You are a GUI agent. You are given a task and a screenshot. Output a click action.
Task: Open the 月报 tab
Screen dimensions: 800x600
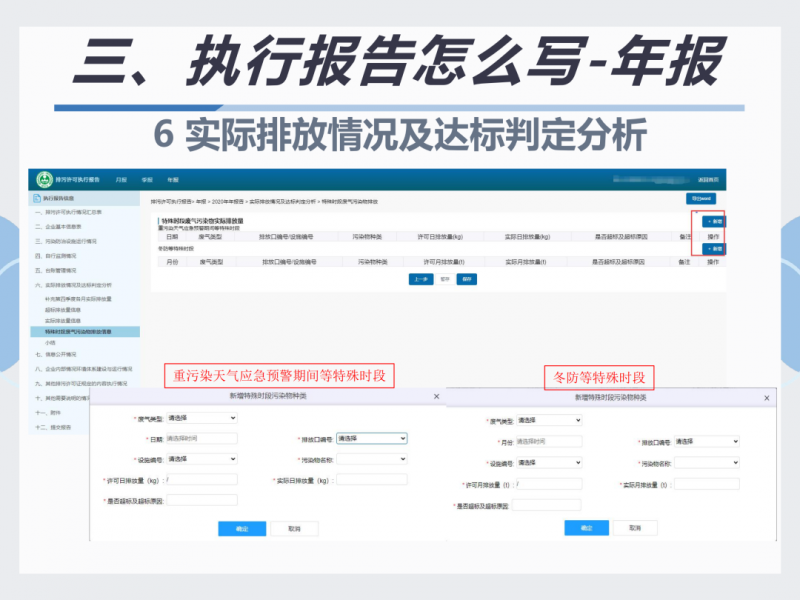tap(121, 180)
